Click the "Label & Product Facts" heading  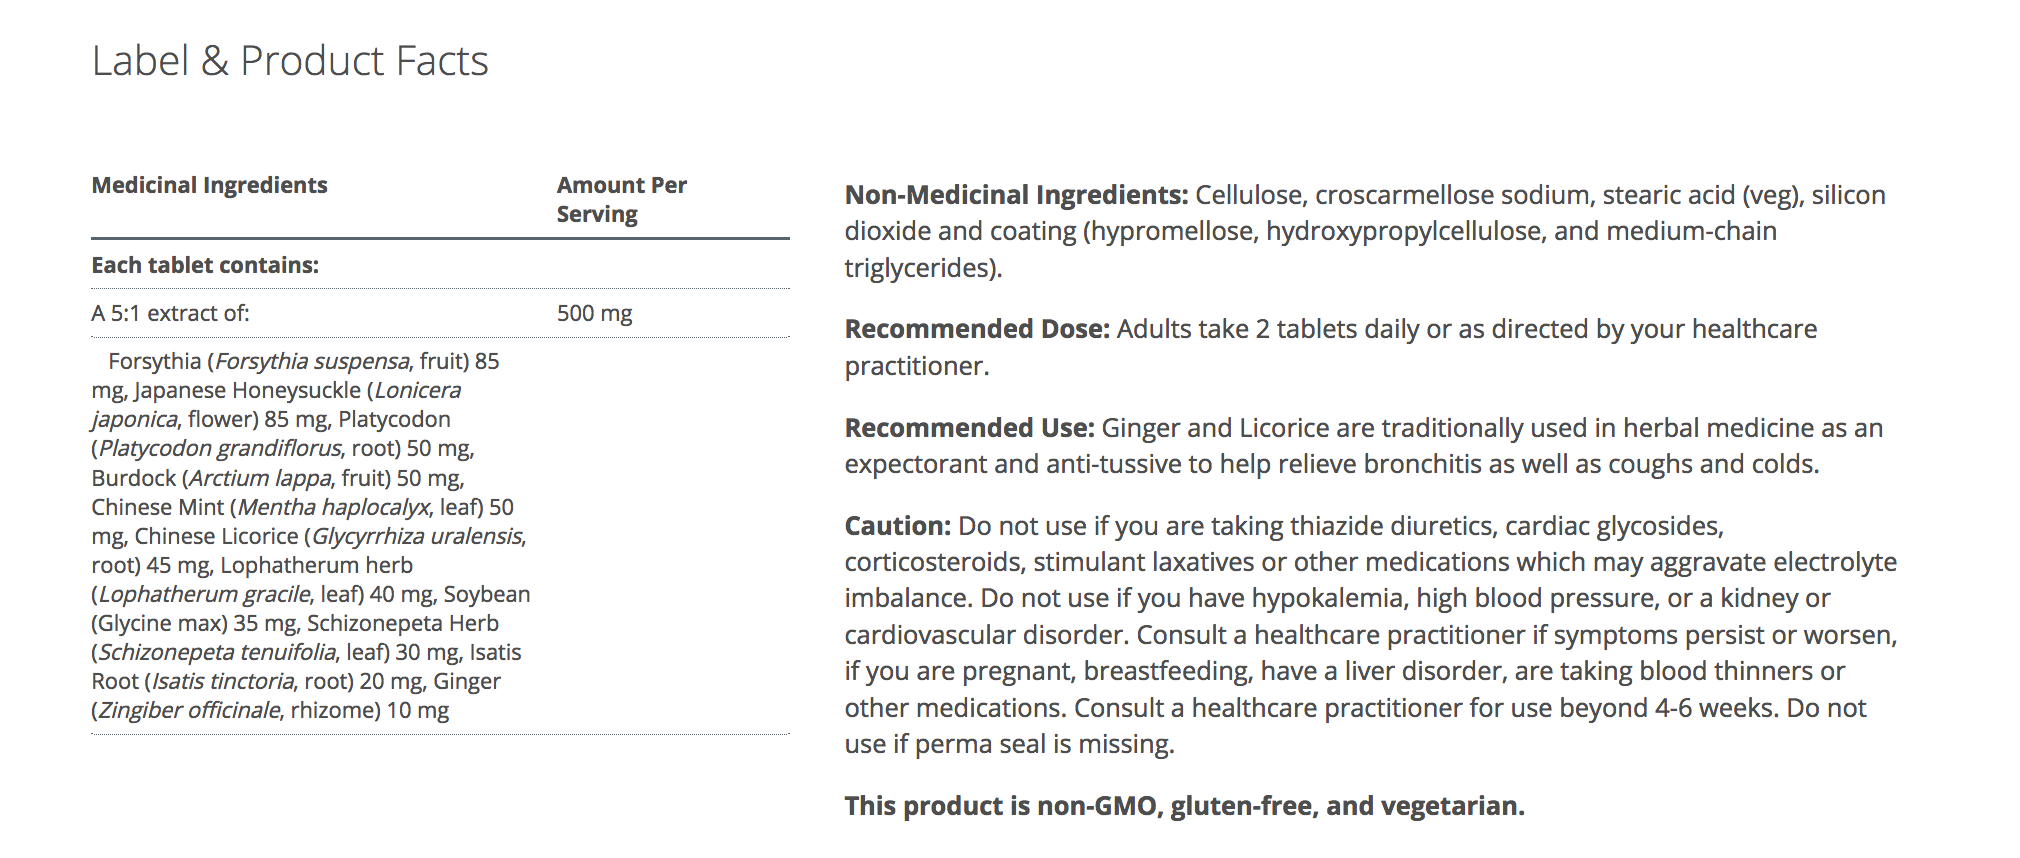[290, 61]
